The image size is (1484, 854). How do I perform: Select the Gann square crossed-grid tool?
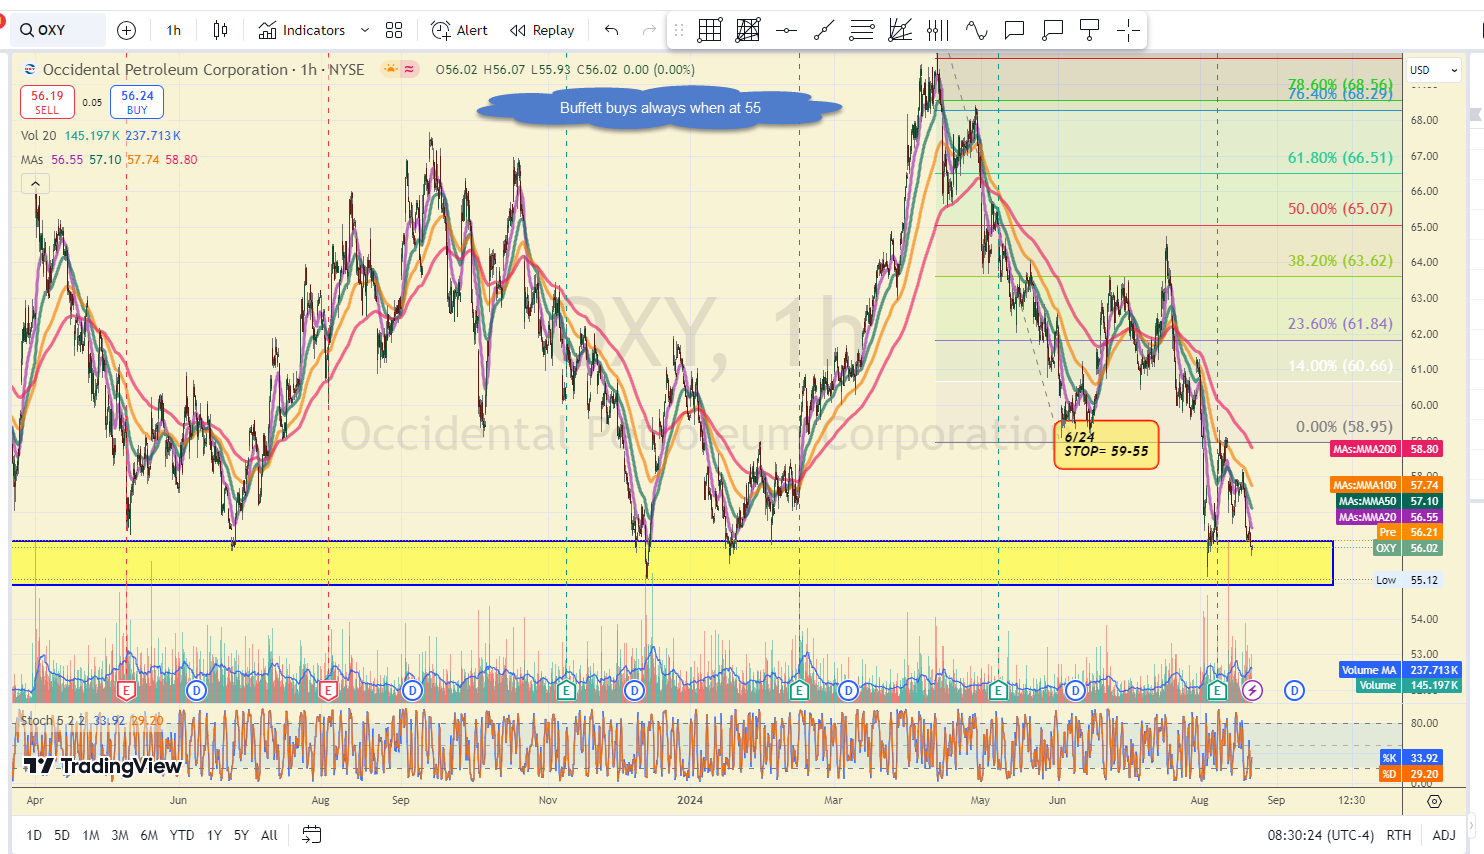(748, 30)
